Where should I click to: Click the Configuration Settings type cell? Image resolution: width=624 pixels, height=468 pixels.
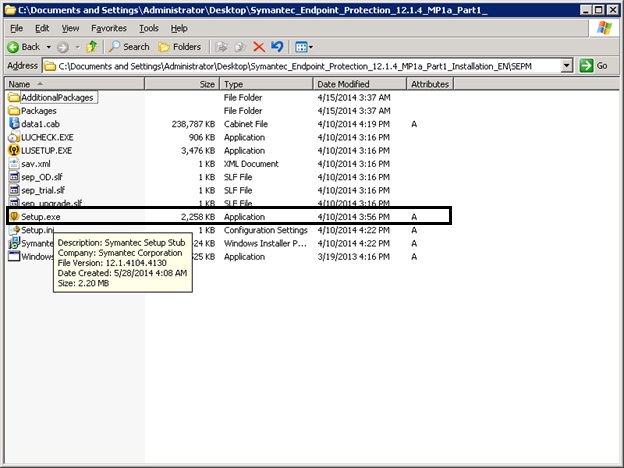265,230
